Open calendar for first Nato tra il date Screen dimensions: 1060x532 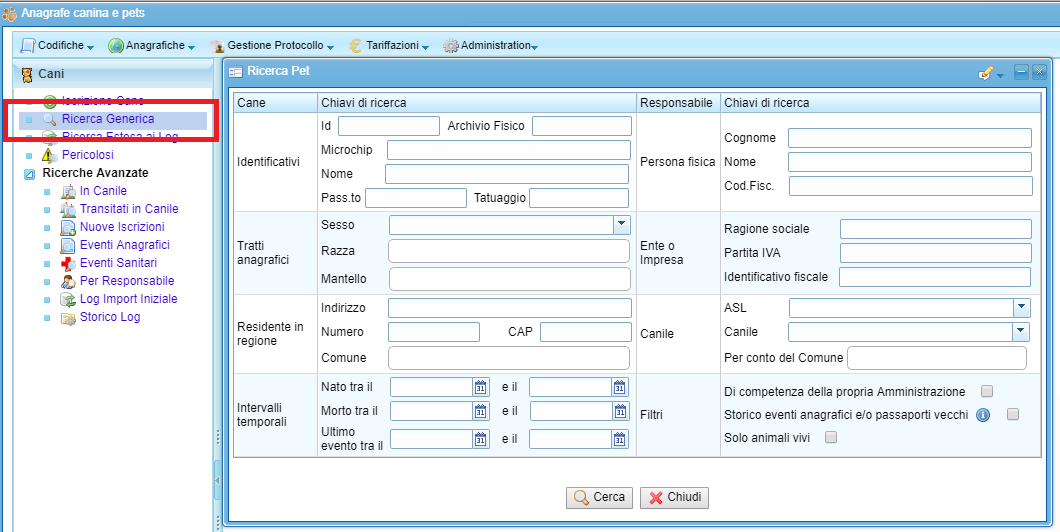(x=481, y=388)
